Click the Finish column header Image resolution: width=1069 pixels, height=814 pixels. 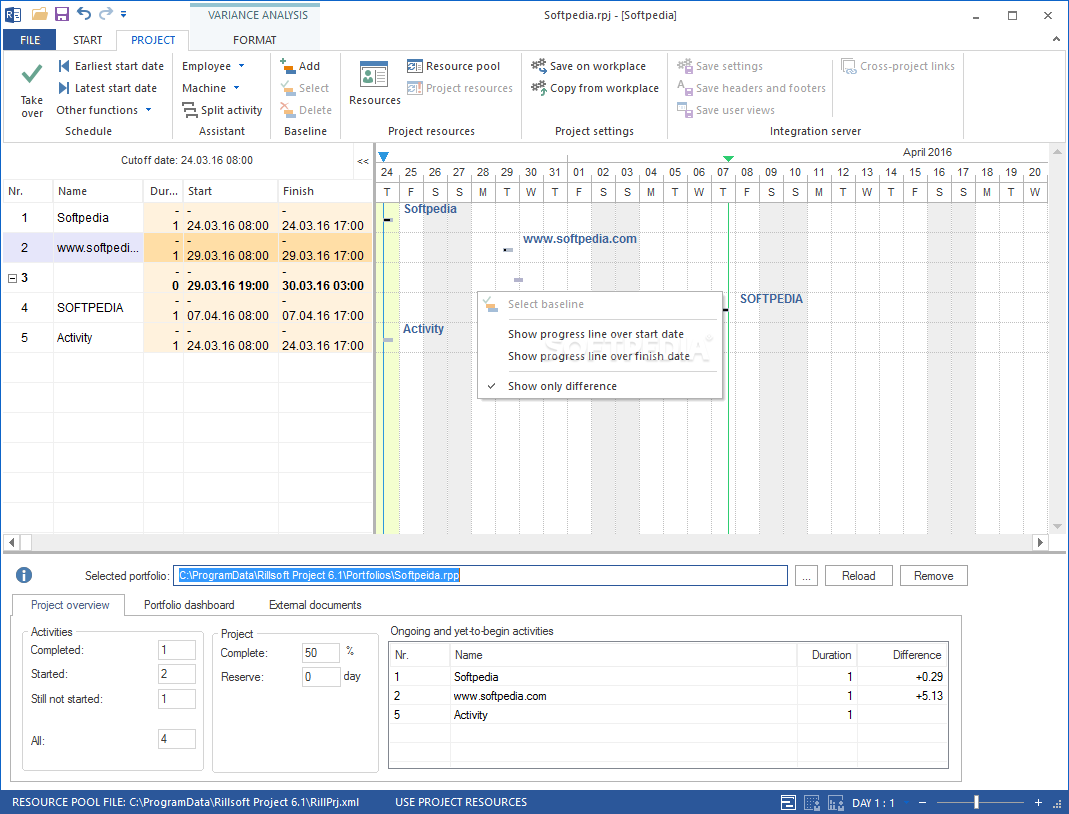coord(325,191)
